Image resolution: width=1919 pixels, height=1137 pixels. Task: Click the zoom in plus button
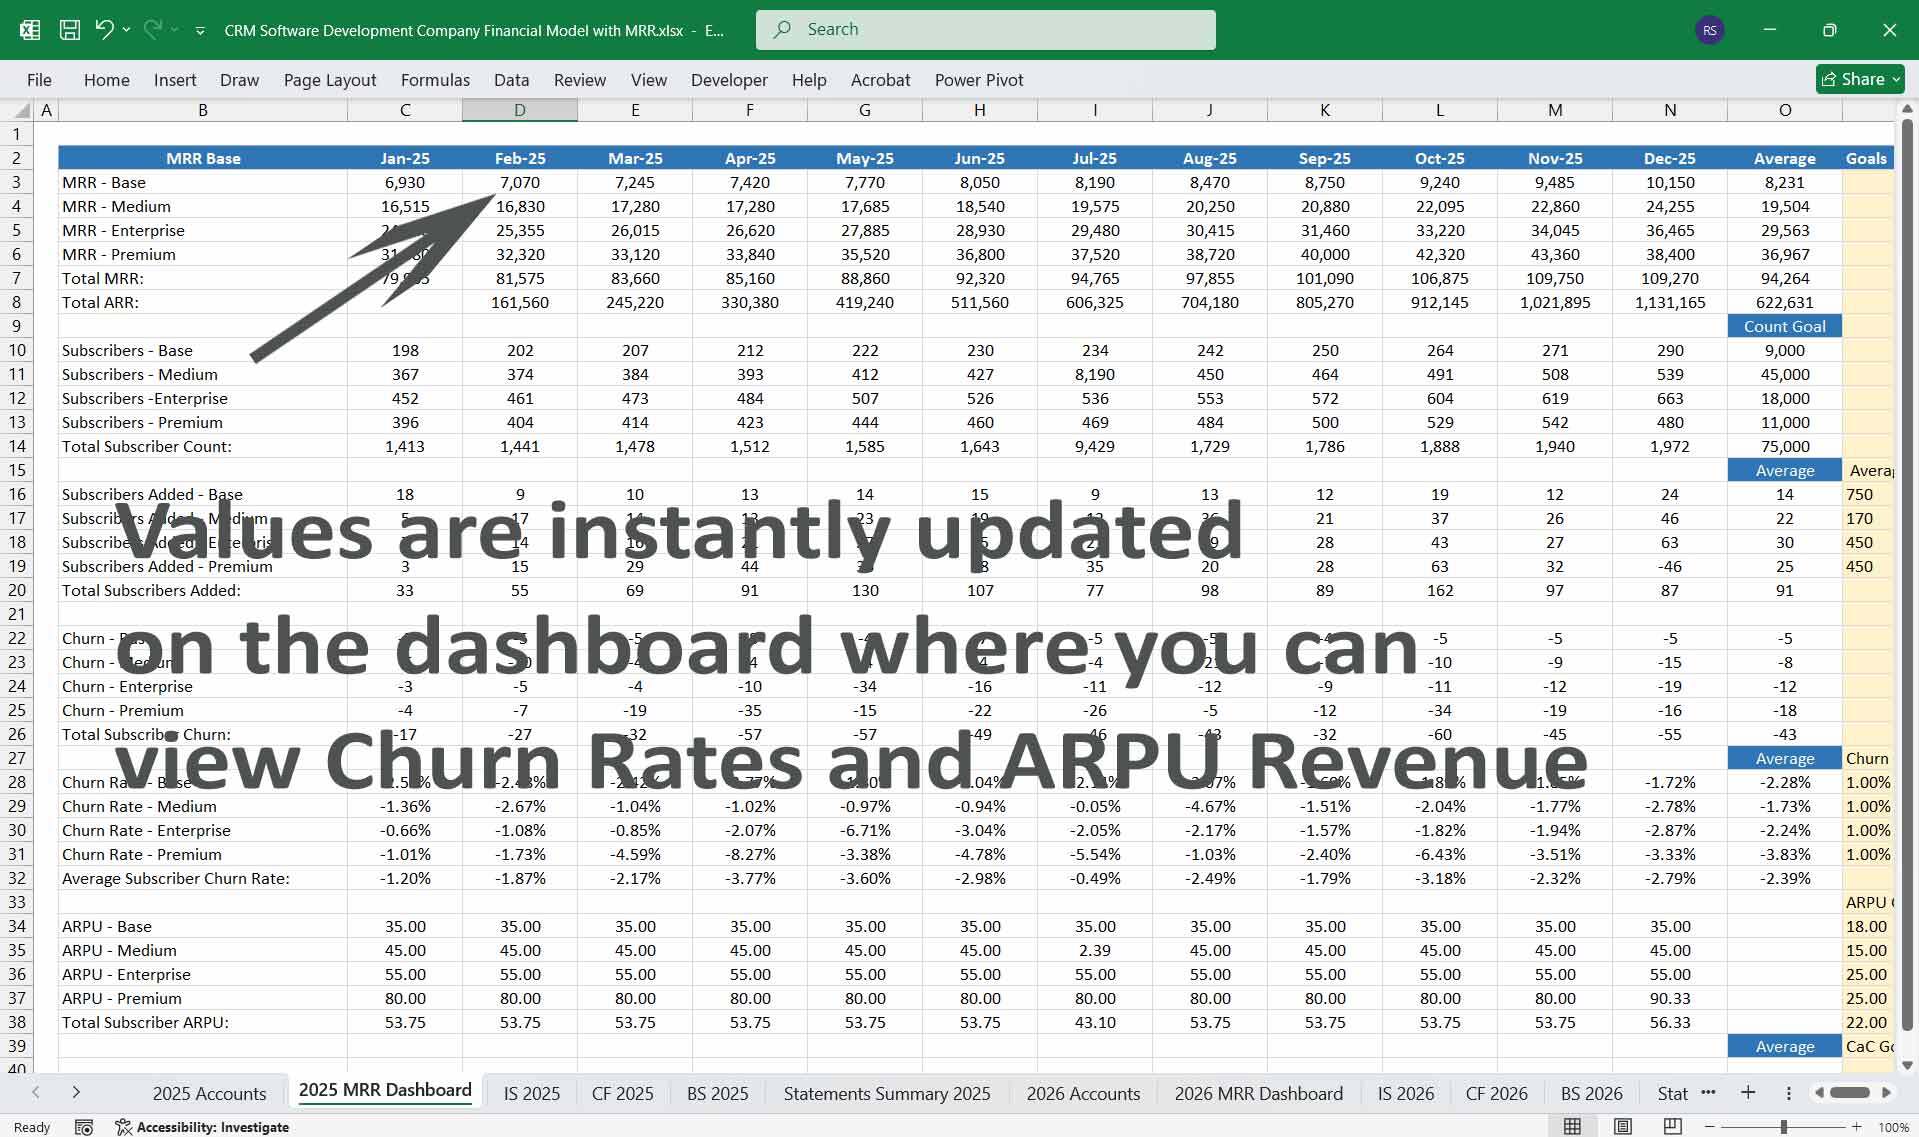tap(1856, 1127)
